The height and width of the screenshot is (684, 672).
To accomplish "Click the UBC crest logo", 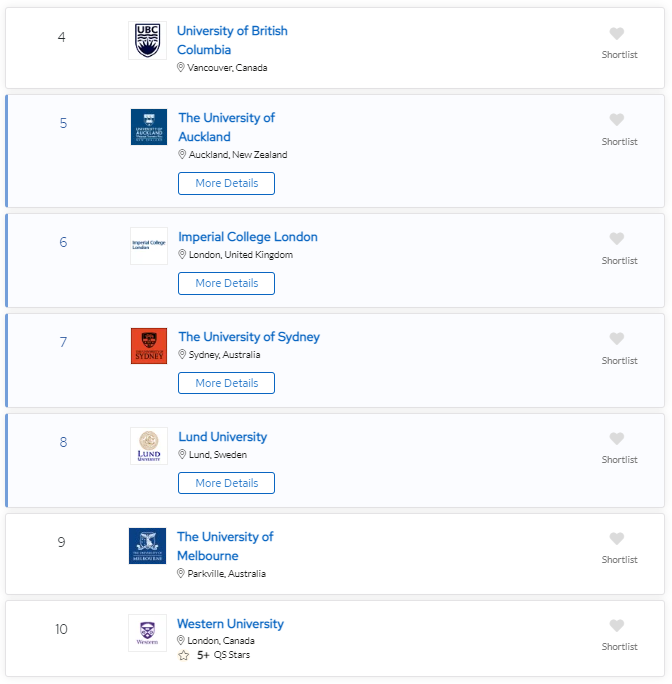I will 147,41.
